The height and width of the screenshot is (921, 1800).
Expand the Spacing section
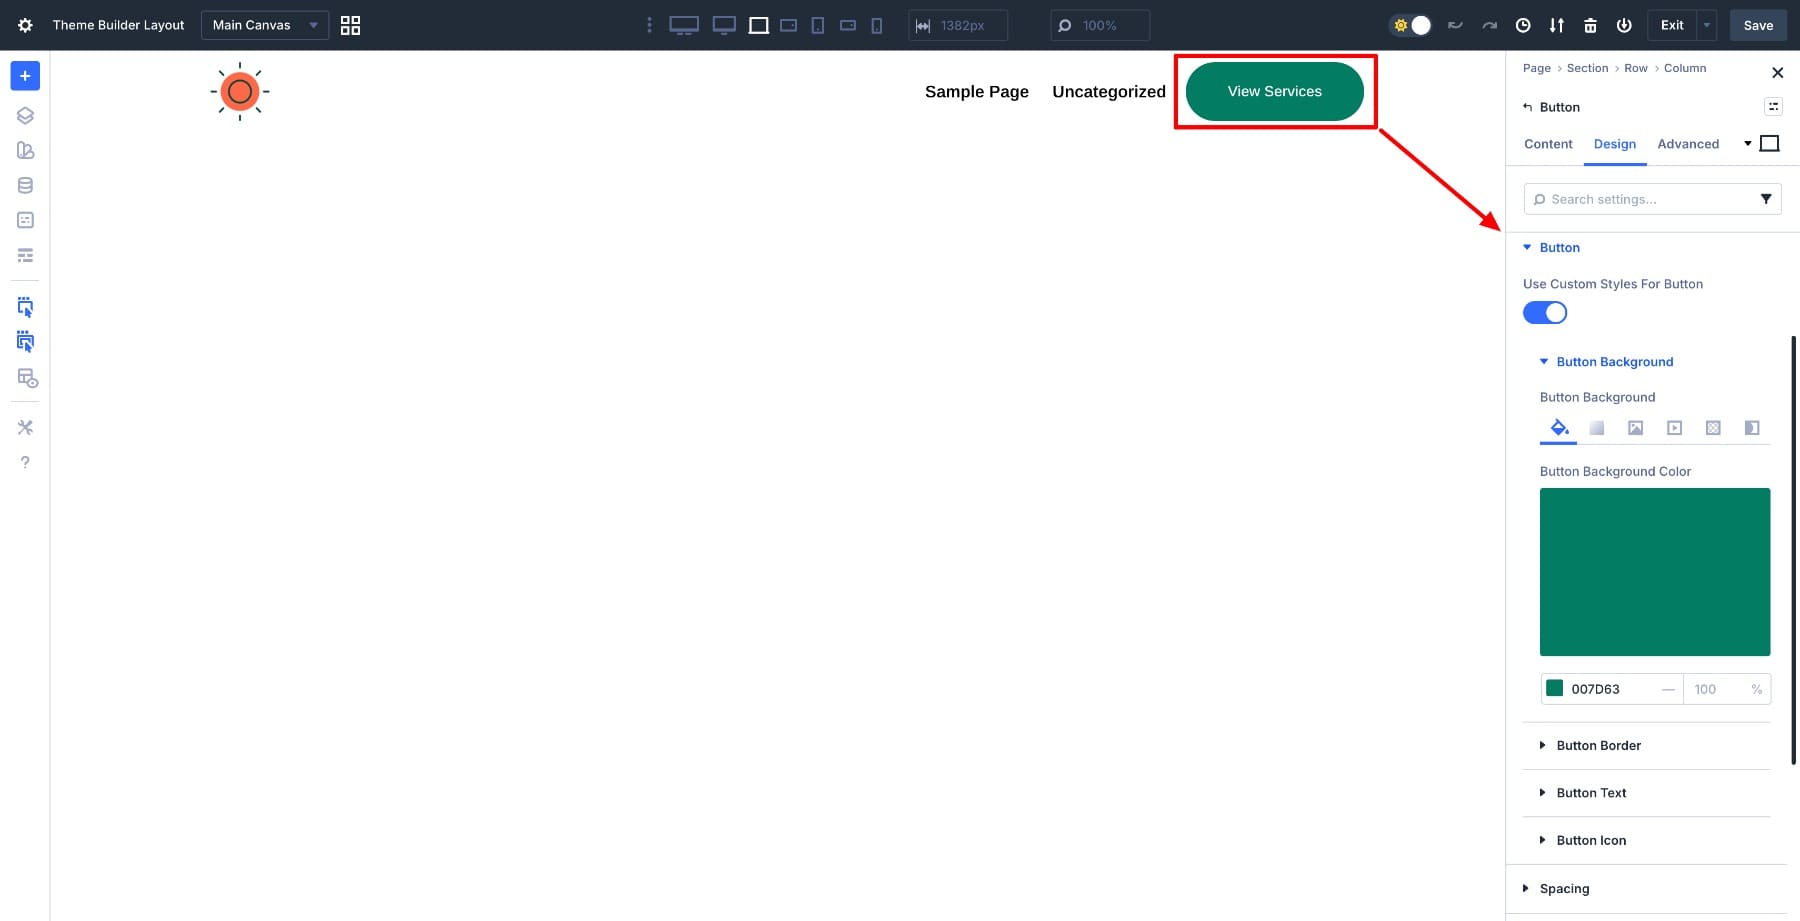point(1563,888)
